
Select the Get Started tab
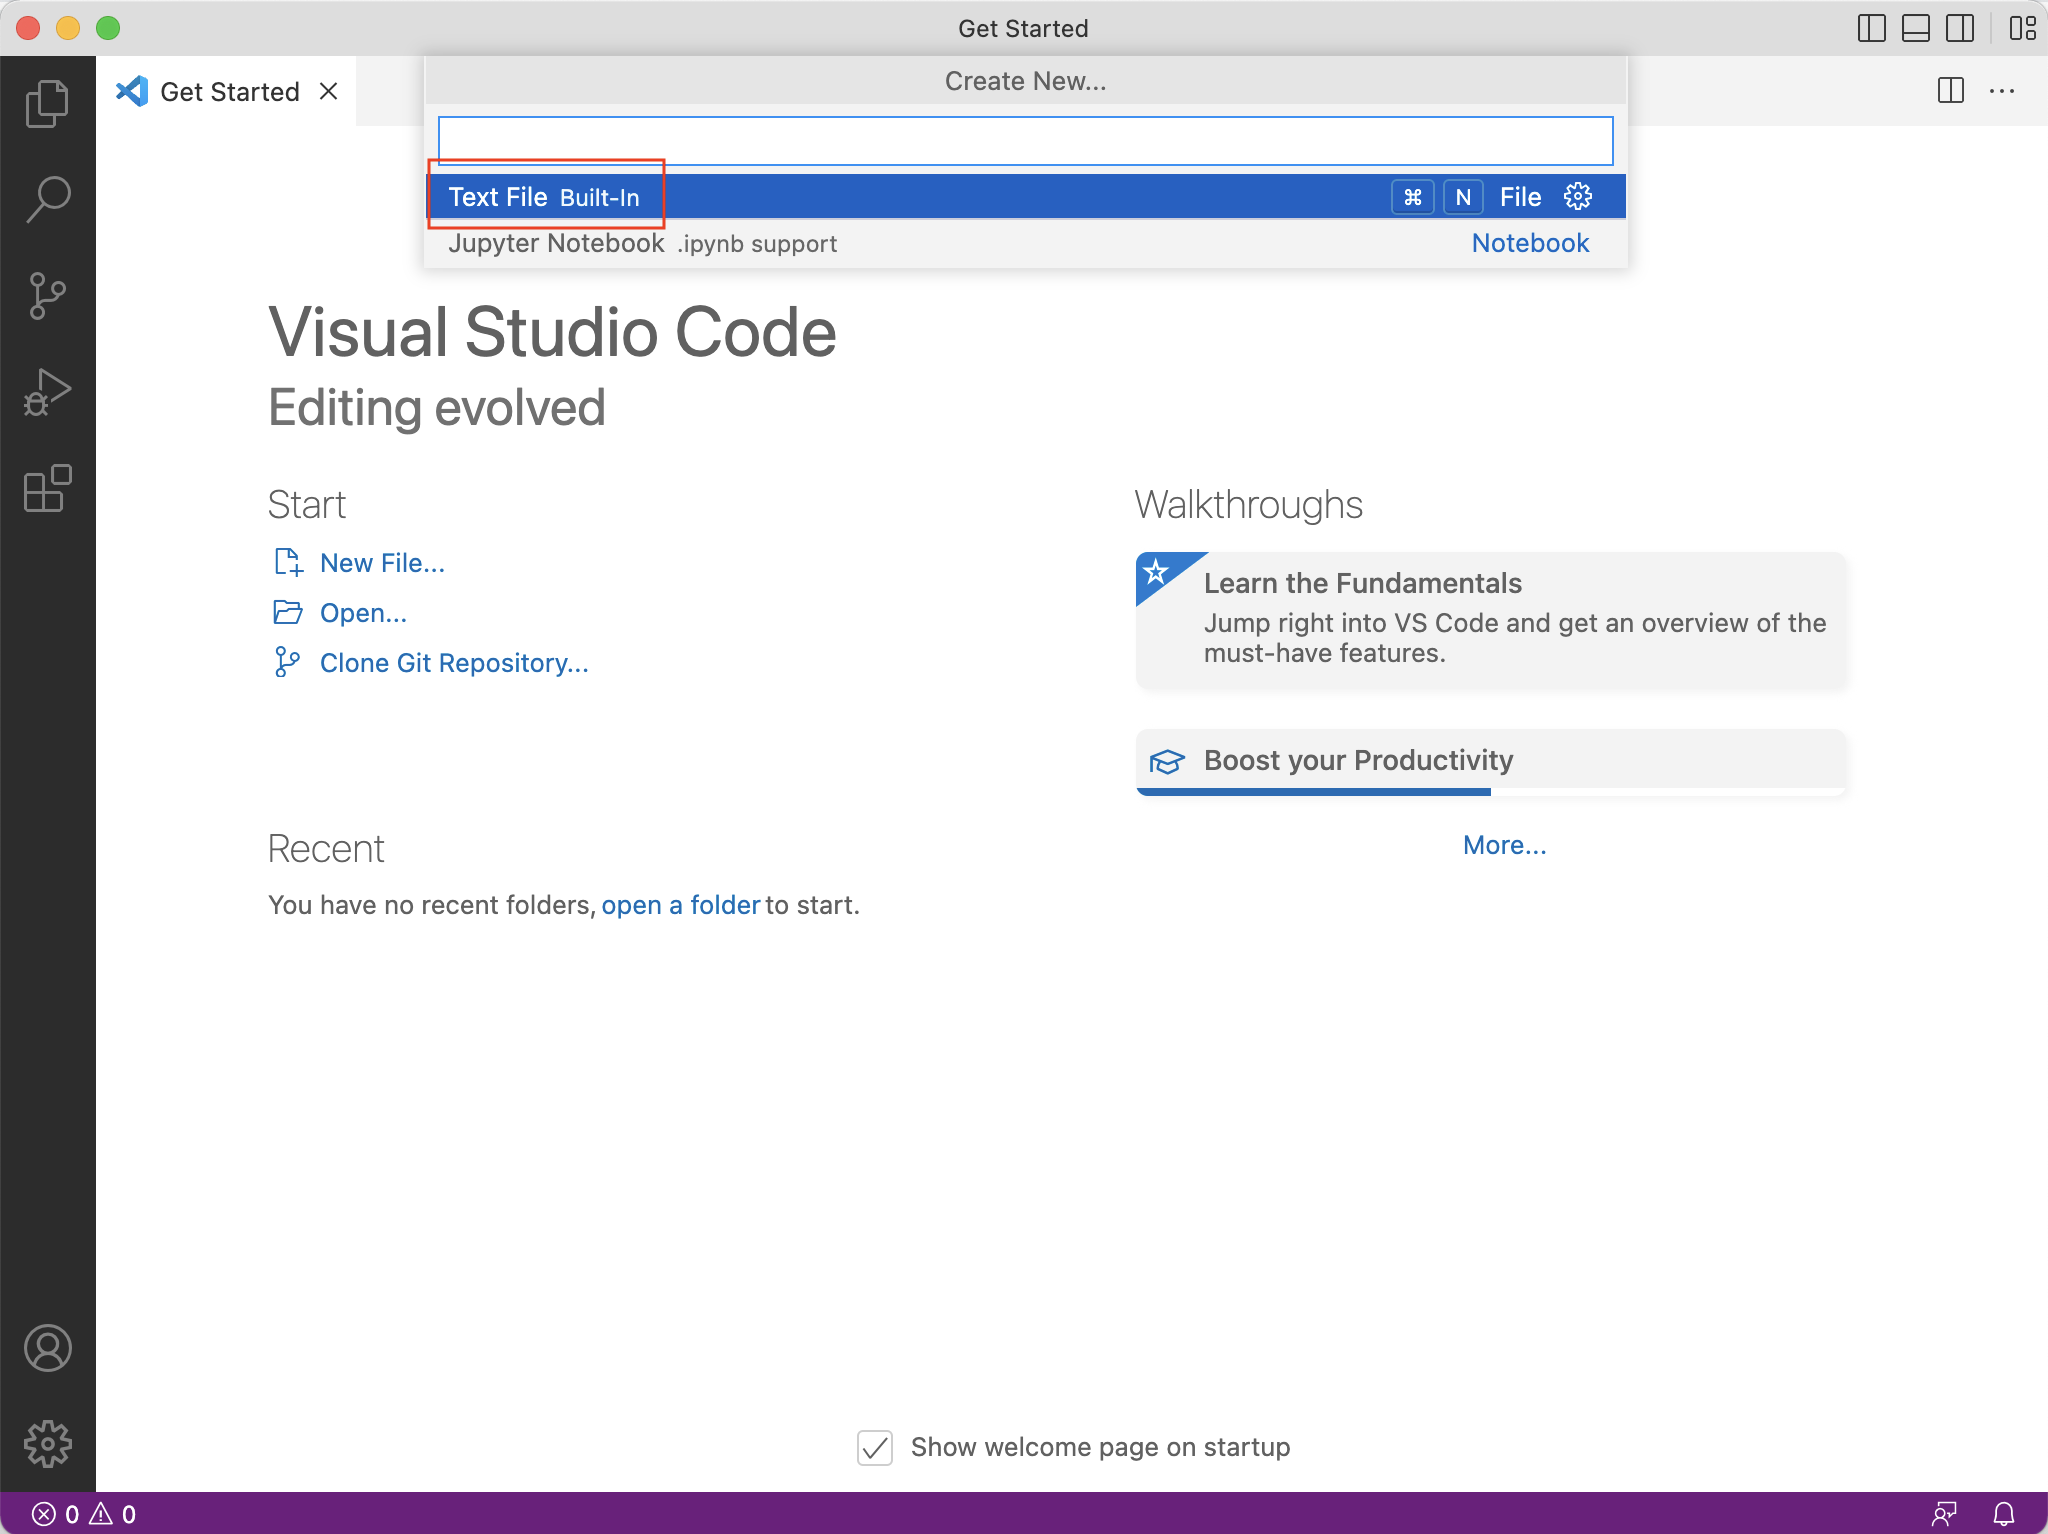point(226,91)
